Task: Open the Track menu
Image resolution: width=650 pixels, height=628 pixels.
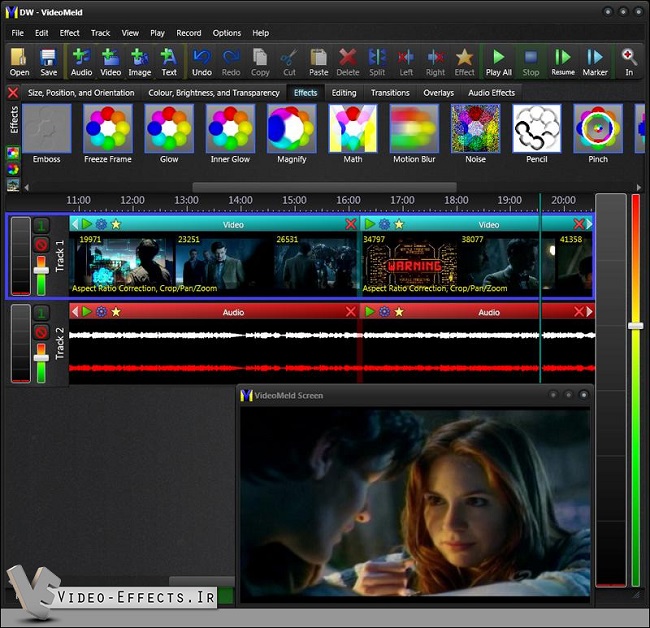Action: 100,33
